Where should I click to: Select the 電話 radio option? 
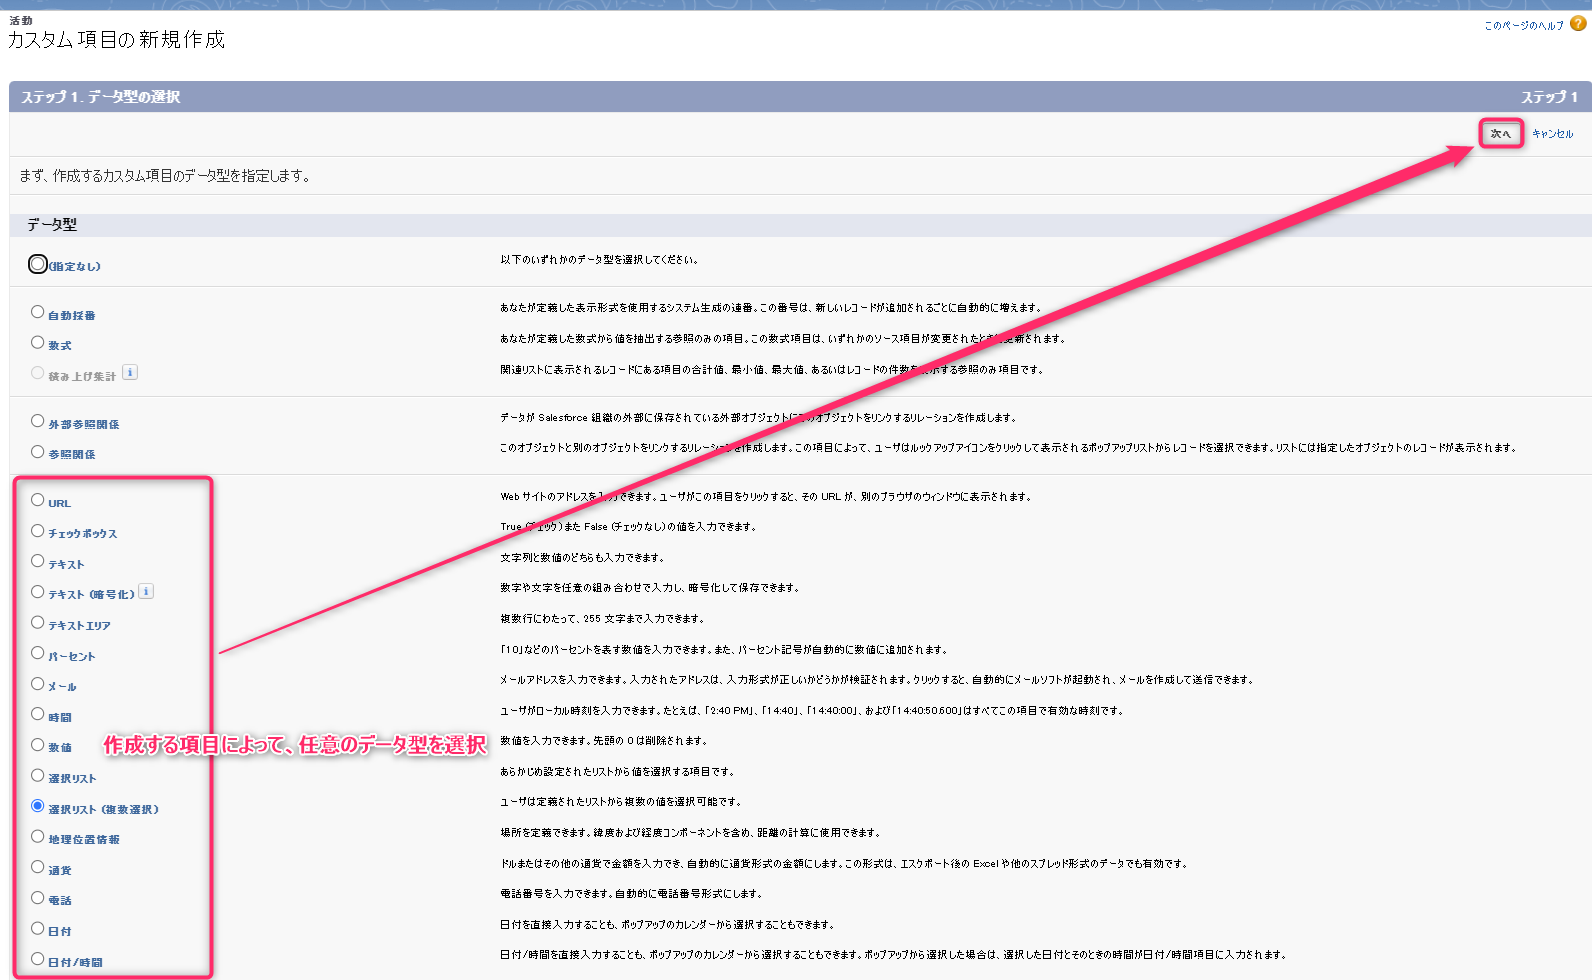(x=37, y=898)
